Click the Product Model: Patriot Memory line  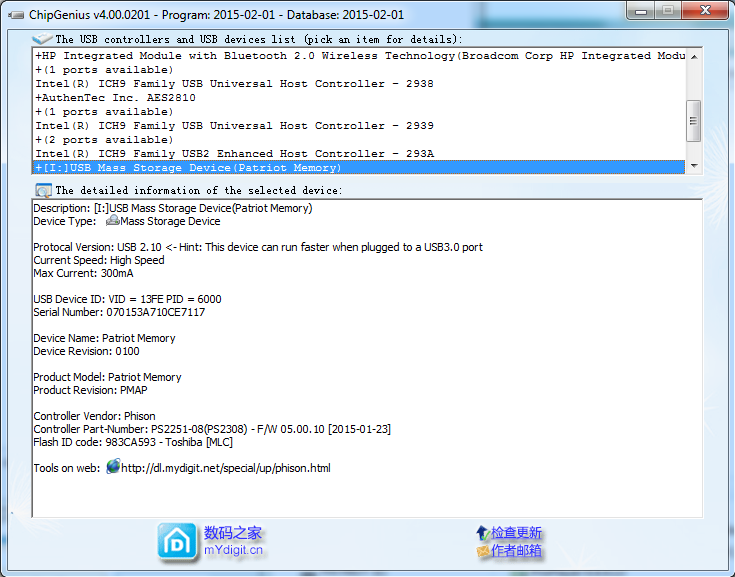(x=107, y=377)
